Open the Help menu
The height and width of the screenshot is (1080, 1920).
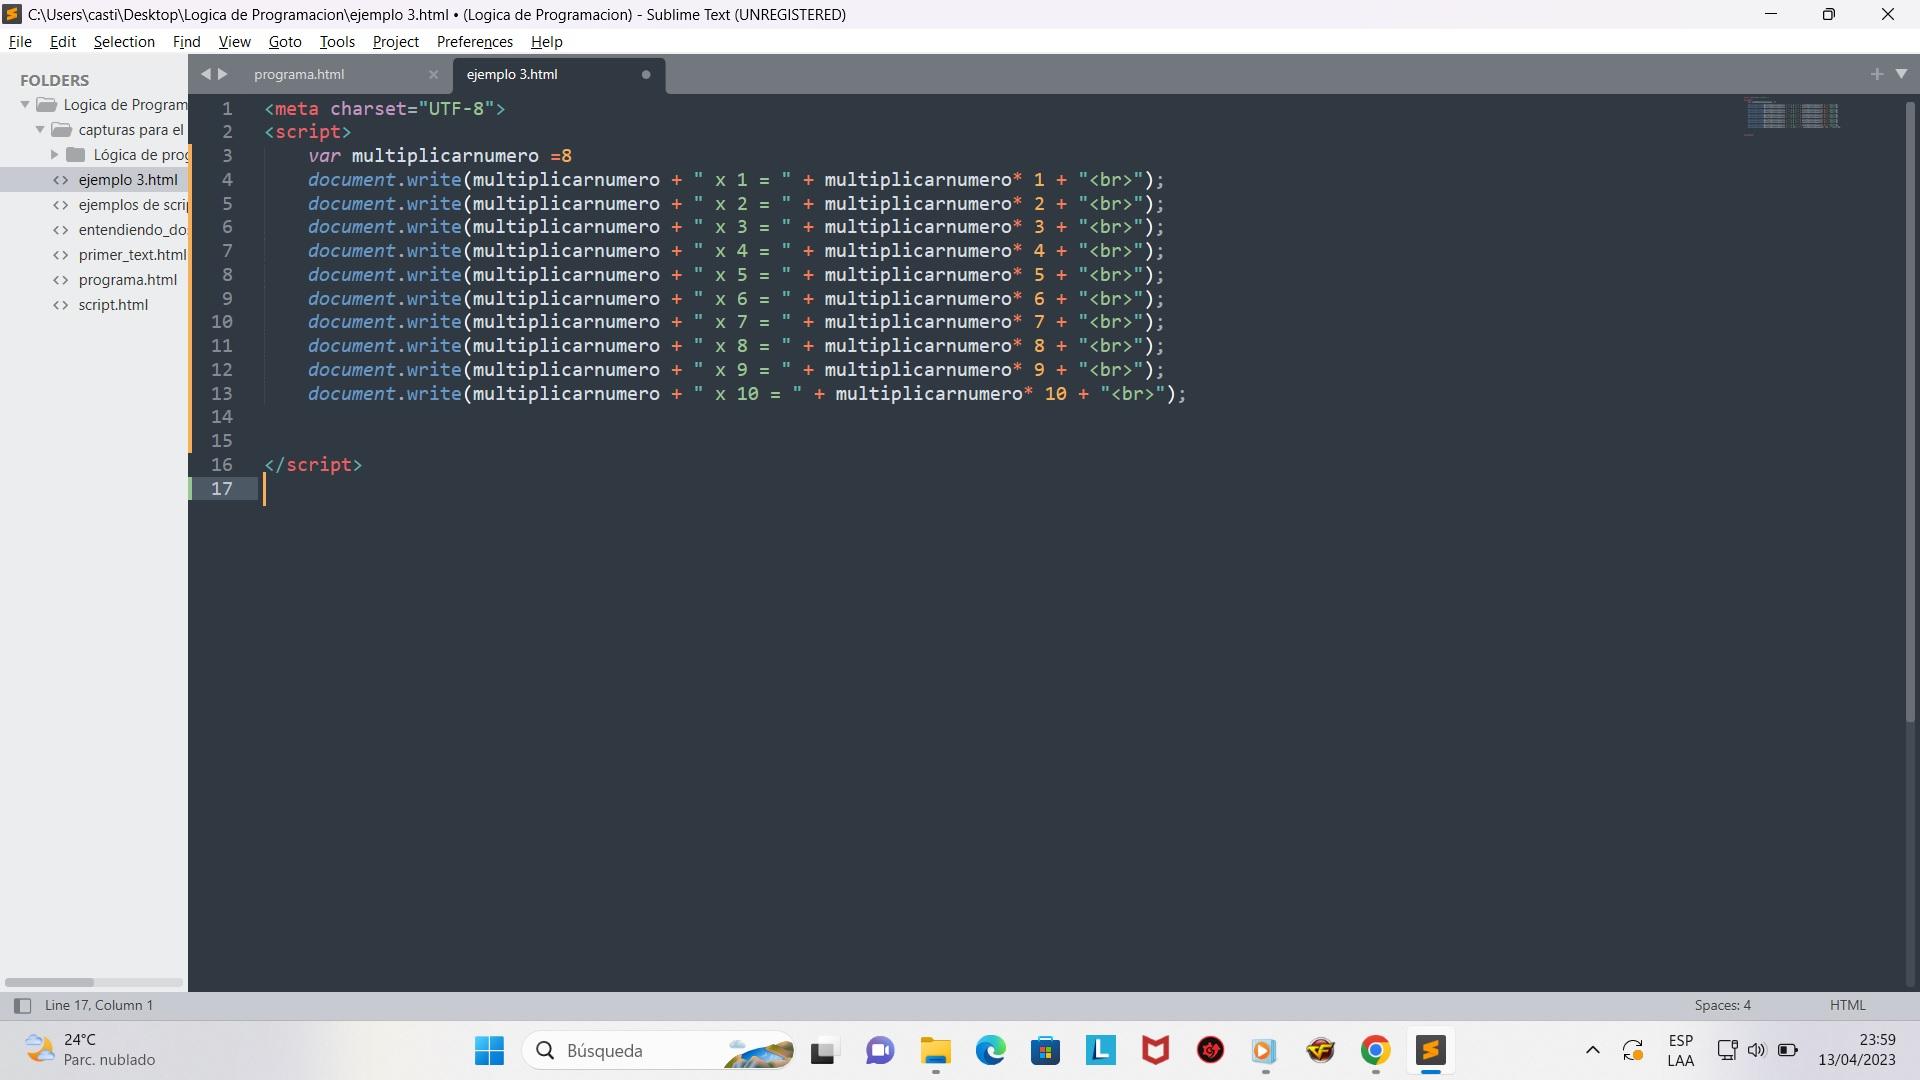click(547, 42)
